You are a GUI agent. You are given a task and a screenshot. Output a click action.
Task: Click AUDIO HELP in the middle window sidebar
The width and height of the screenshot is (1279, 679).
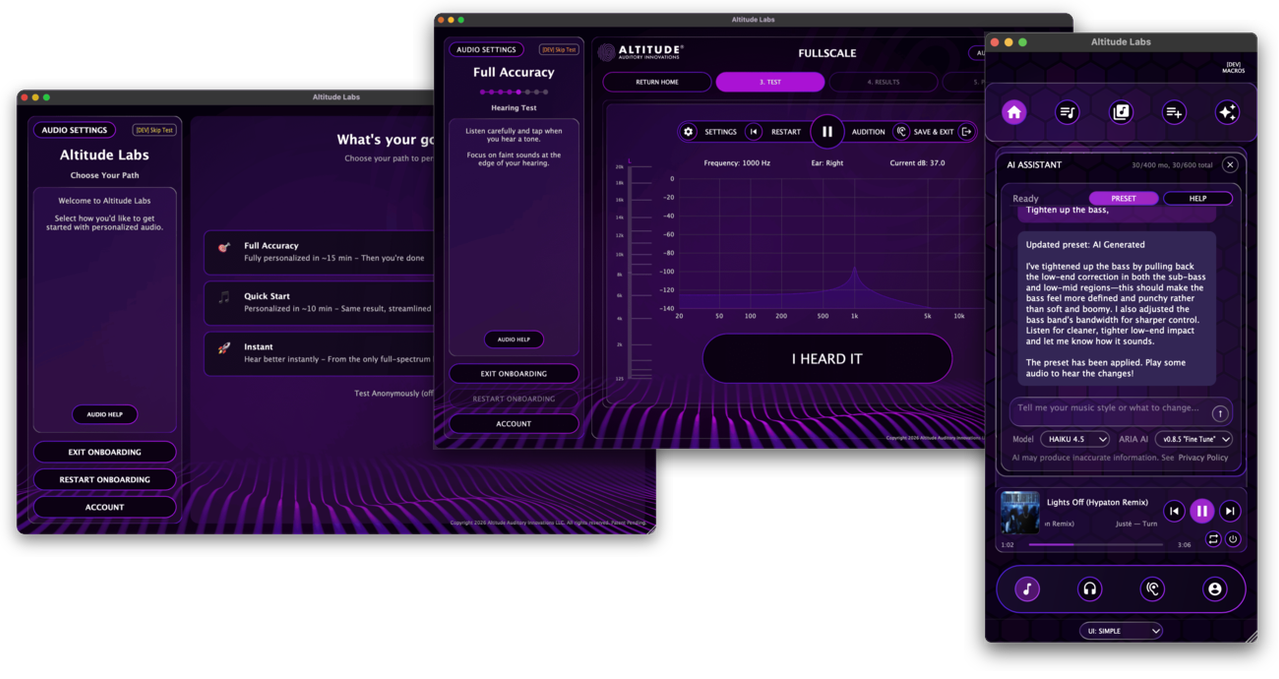coord(514,339)
